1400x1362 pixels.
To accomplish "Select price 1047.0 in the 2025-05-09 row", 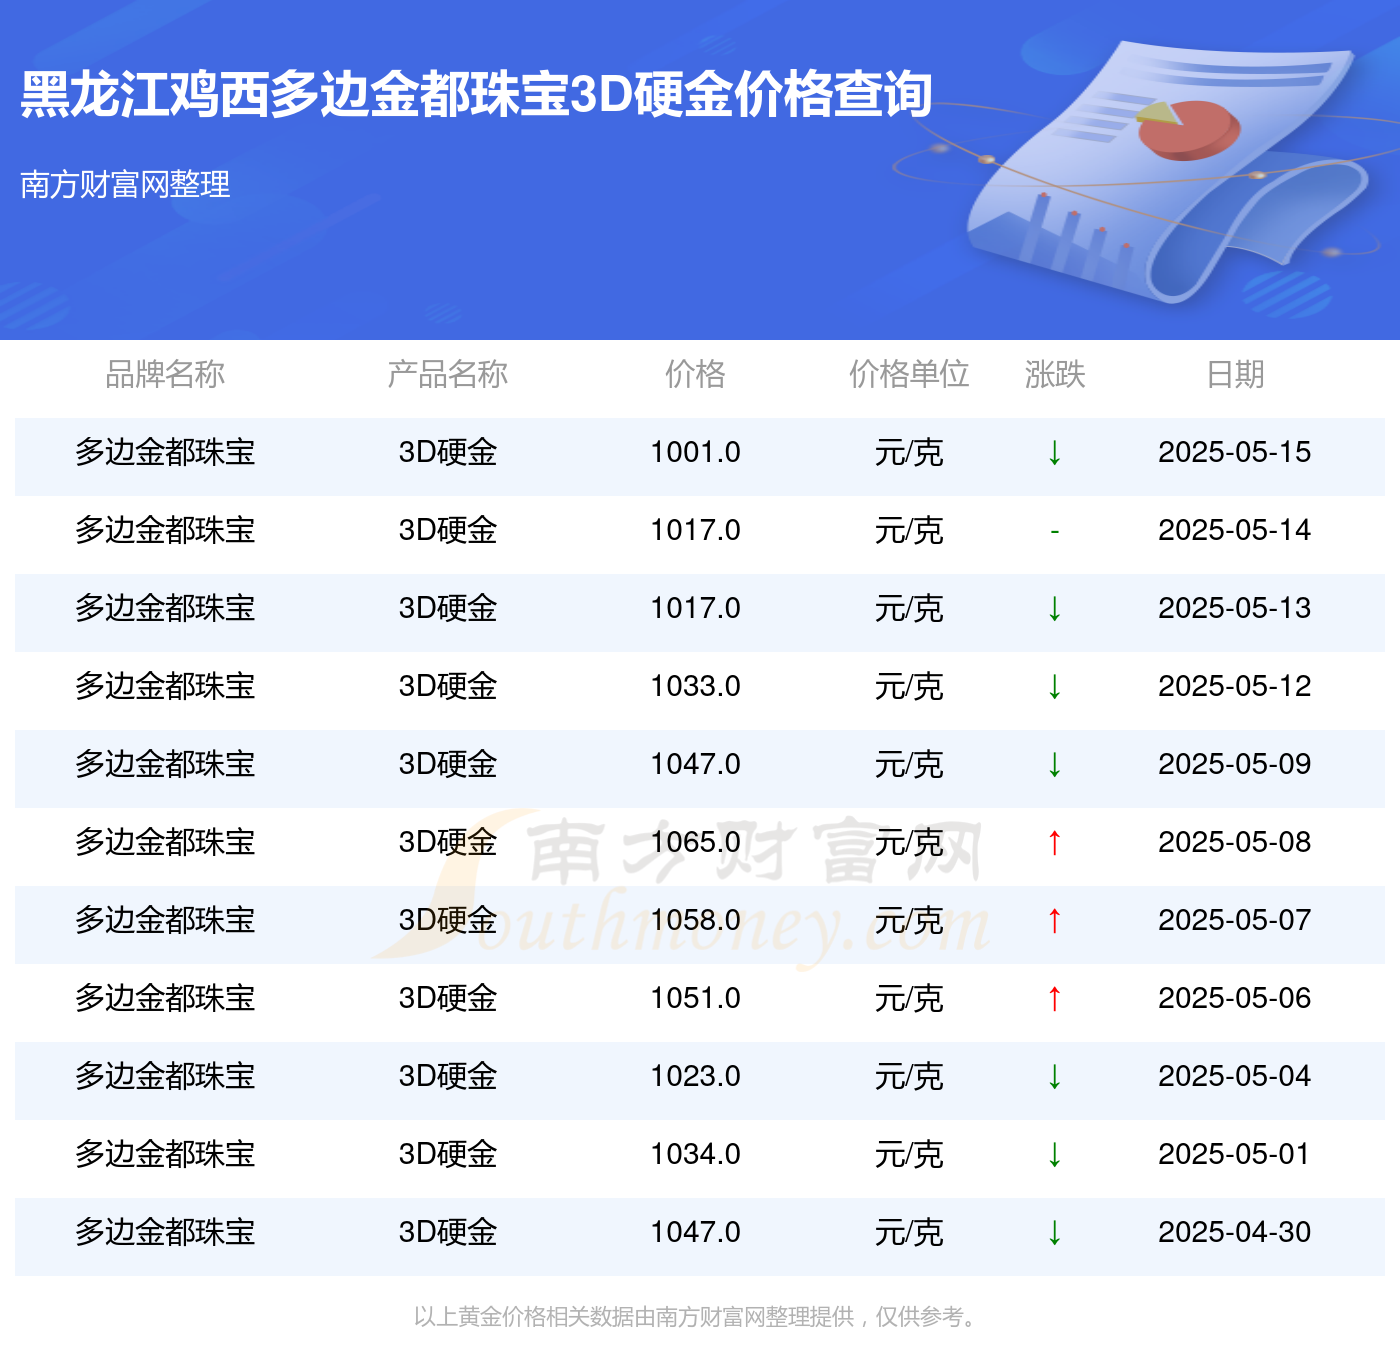I will tap(695, 764).
